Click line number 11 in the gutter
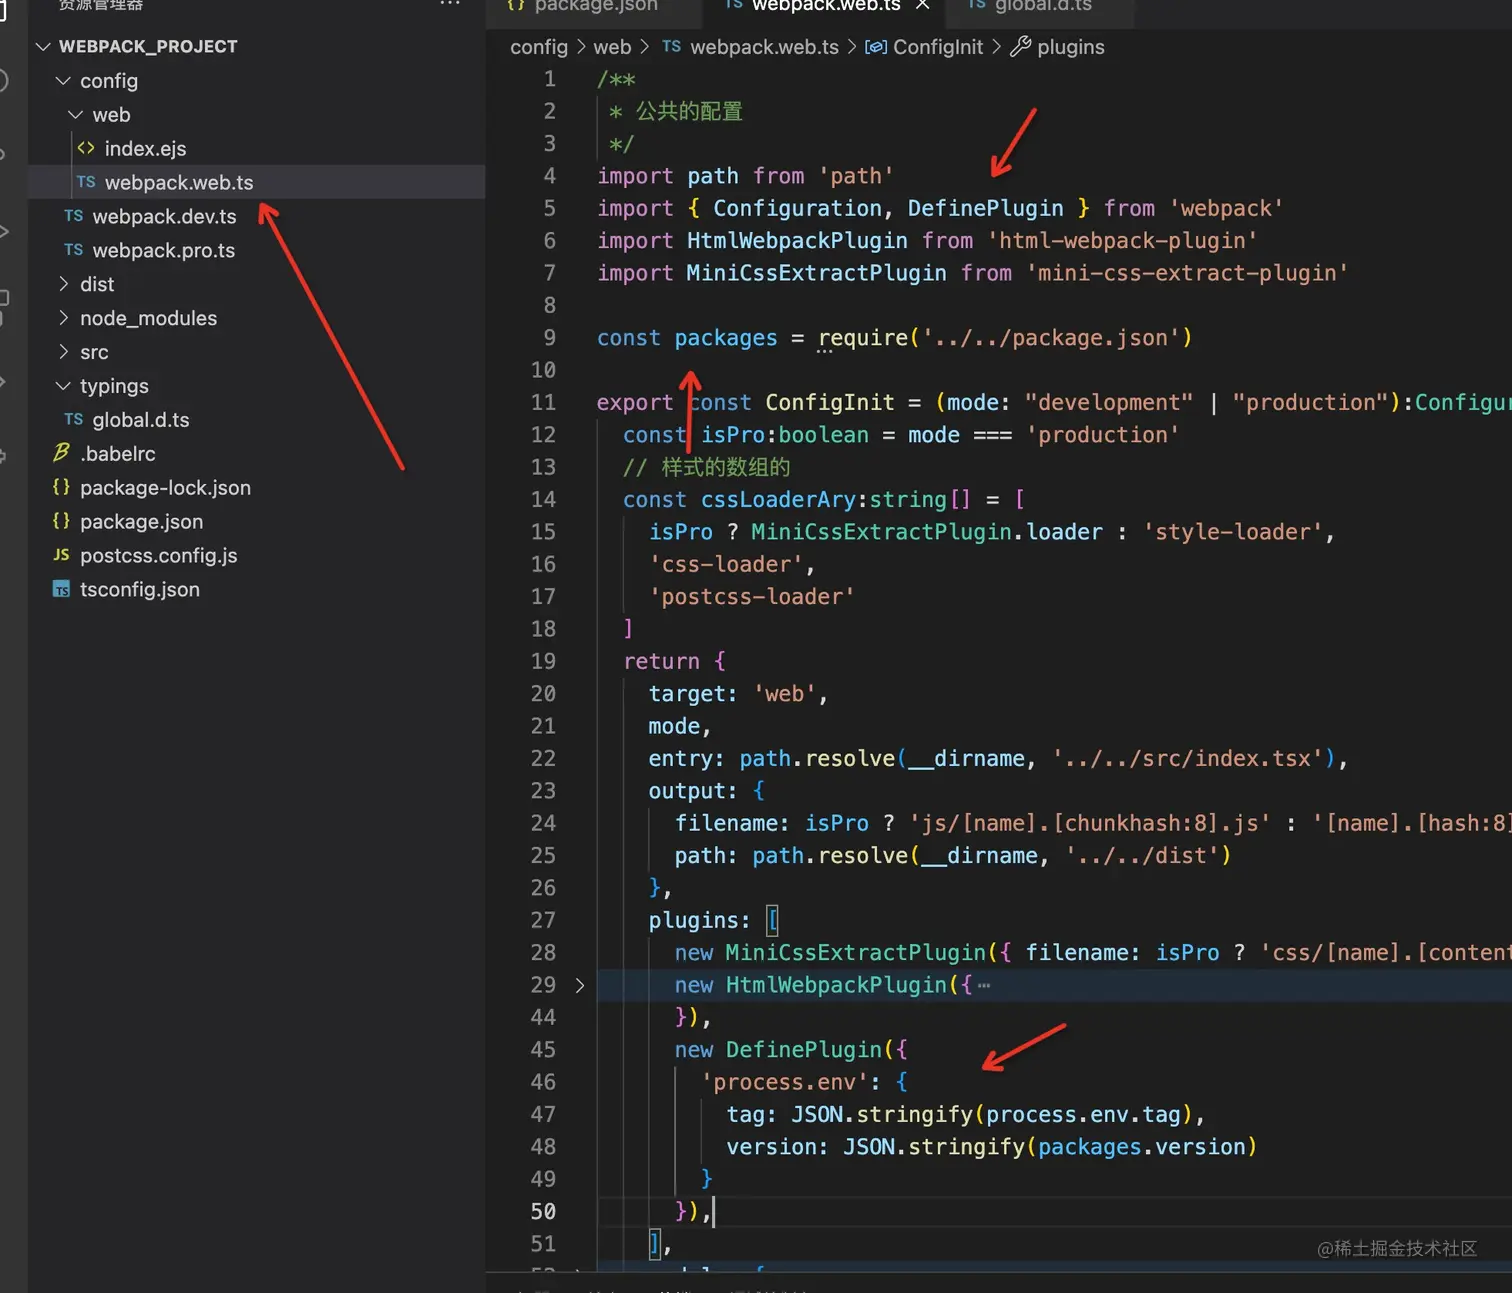 click(x=543, y=402)
